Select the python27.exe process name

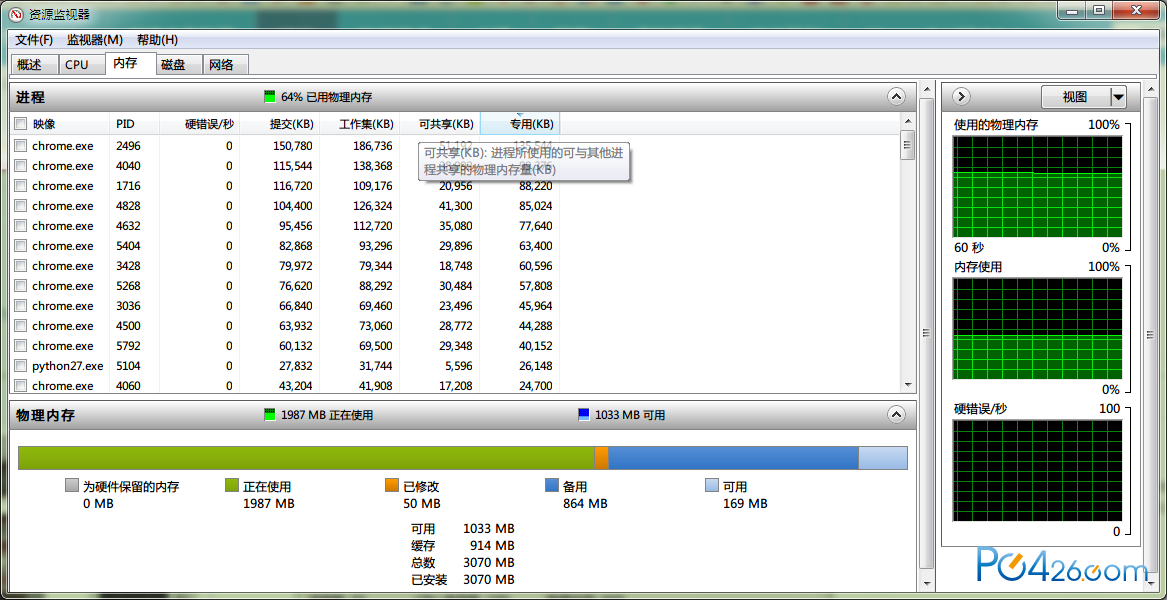[x=68, y=366]
